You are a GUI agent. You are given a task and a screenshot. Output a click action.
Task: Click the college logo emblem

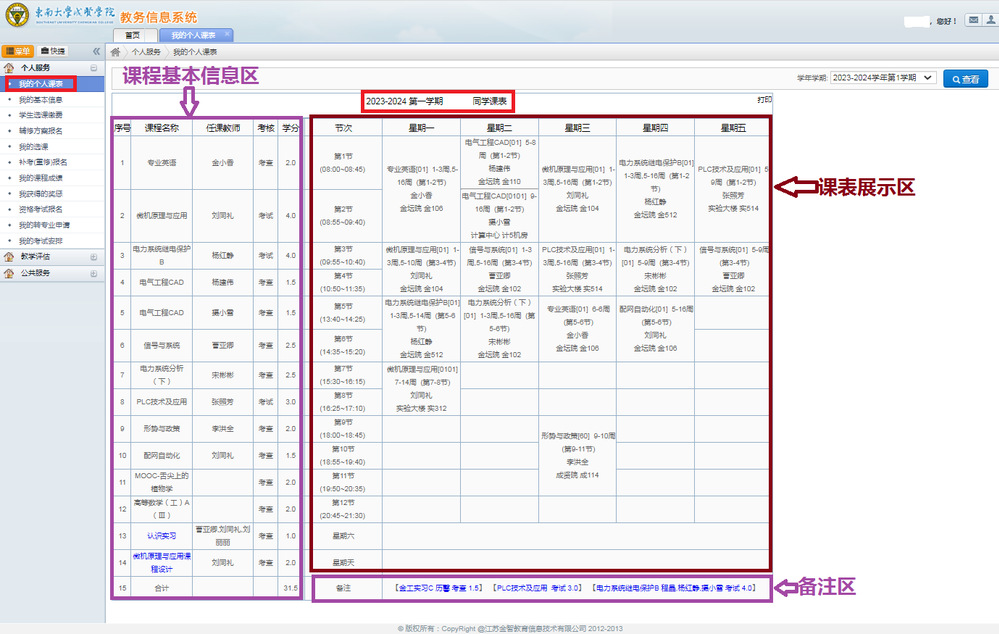17,19
